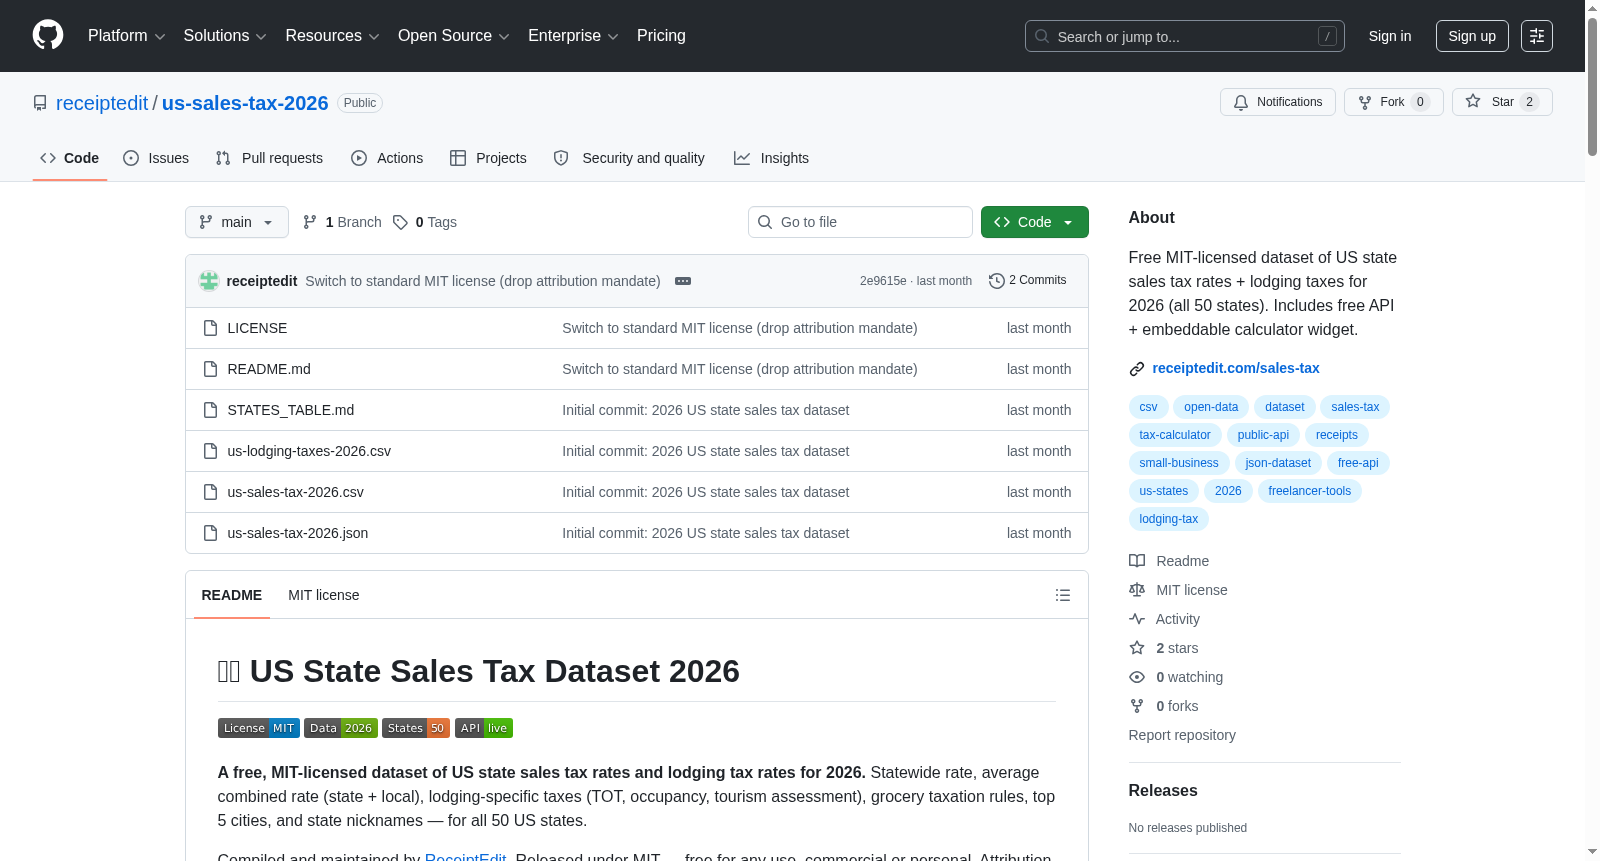Click the receiptedit avatar in commit row
This screenshot has width=1600, height=861.
pos(209,281)
